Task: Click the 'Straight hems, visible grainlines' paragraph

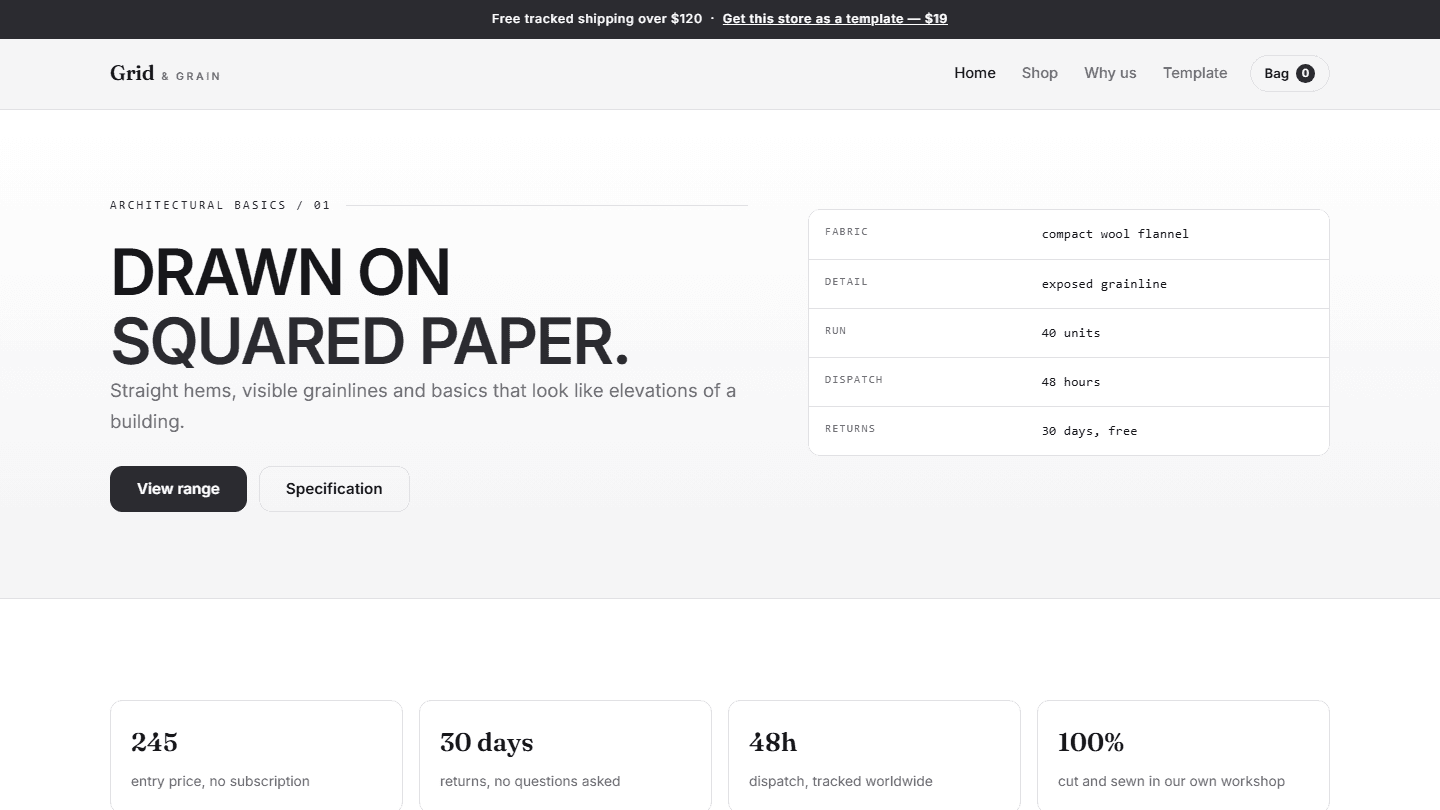Action: click(423, 406)
